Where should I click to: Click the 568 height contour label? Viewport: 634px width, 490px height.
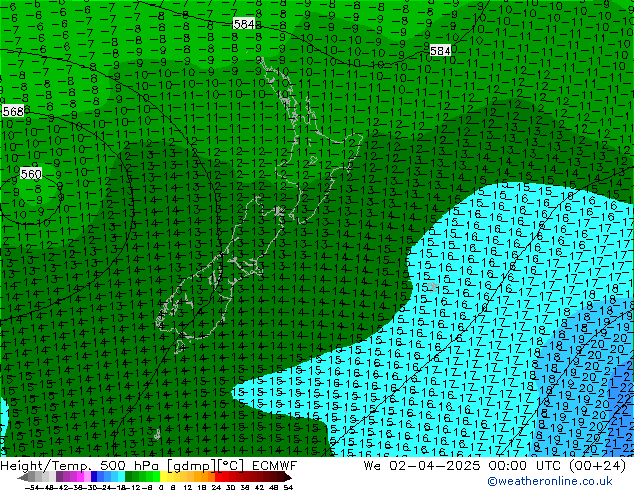point(13,111)
